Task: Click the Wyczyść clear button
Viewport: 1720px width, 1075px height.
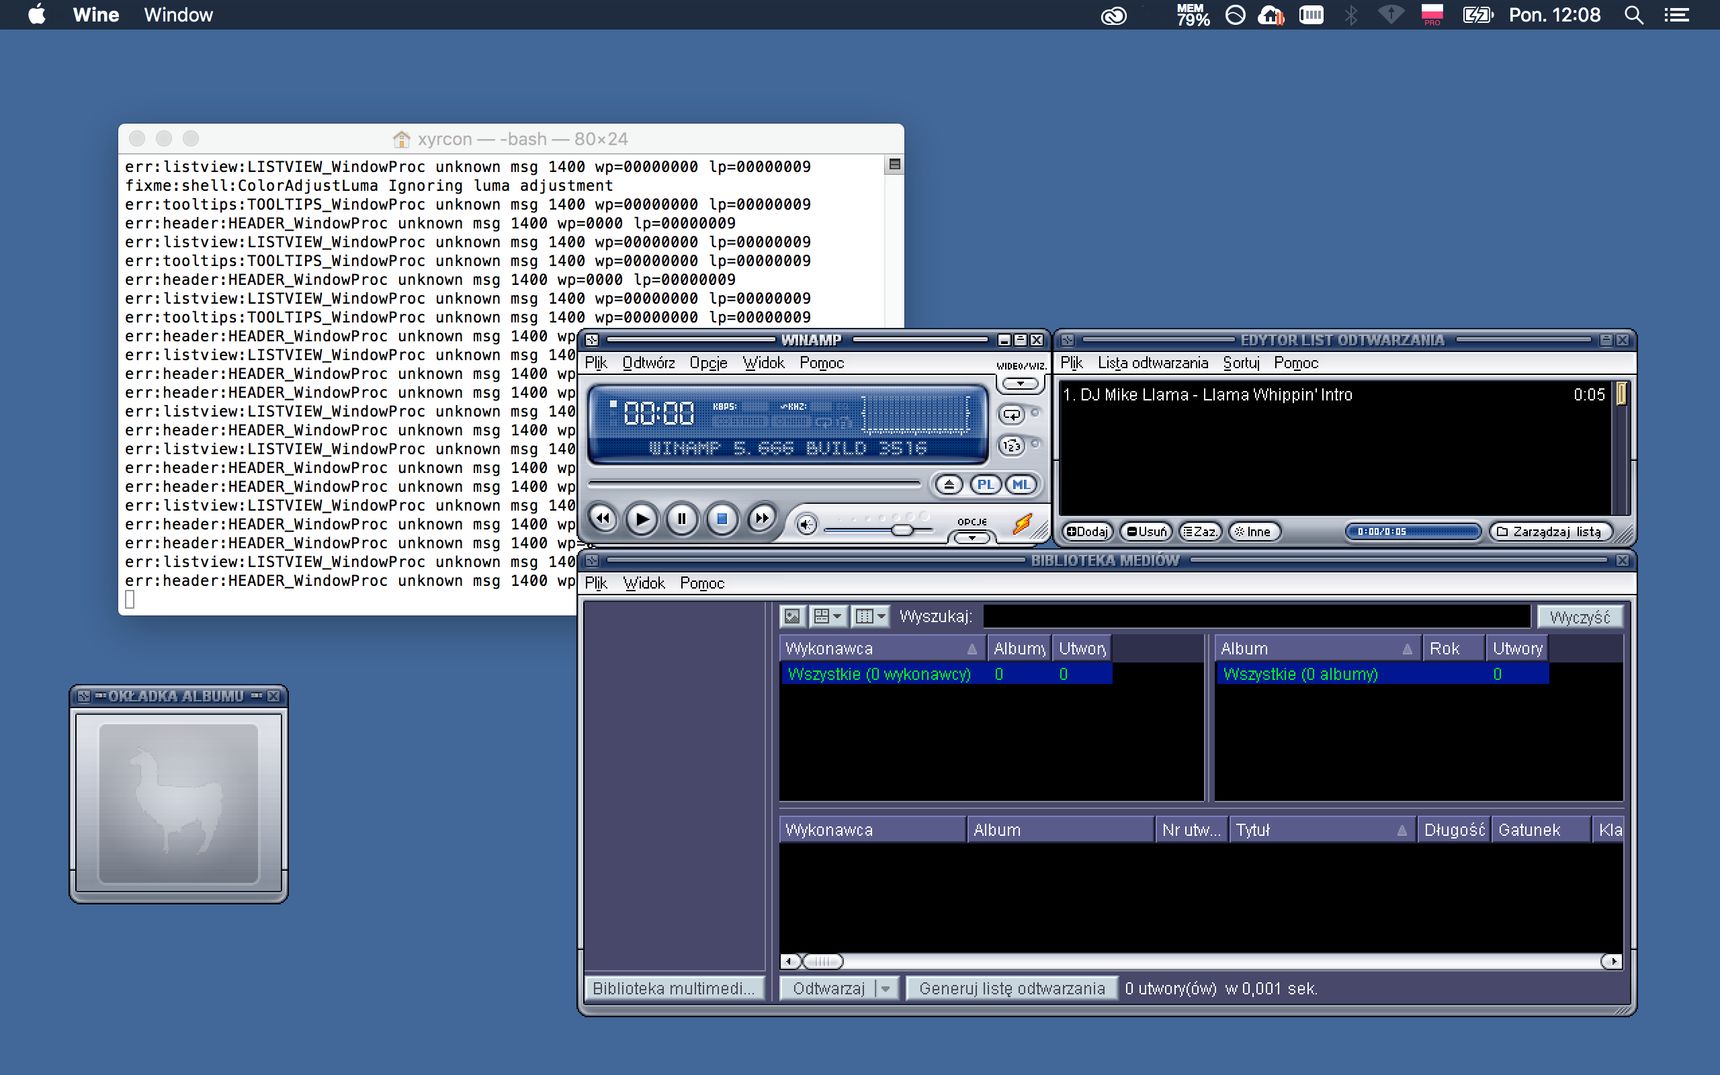Action: 1580,617
